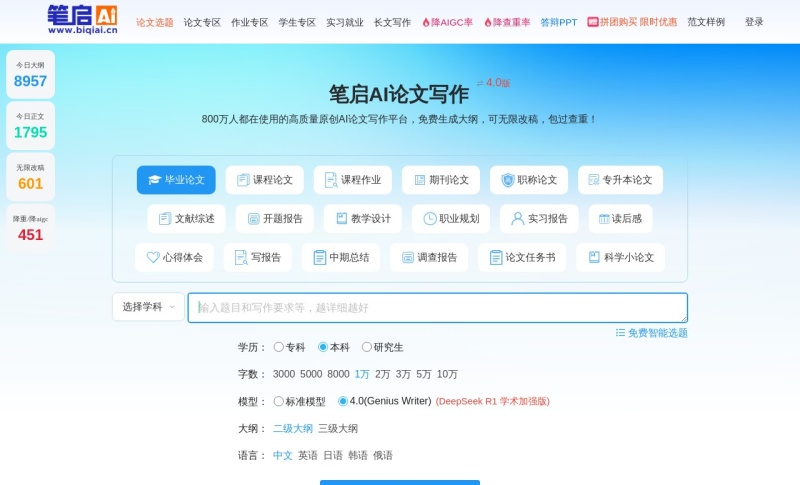The height and width of the screenshot is (485, 800).
Task: Select the 专科 education radio button
Action: tap(279, 347)
